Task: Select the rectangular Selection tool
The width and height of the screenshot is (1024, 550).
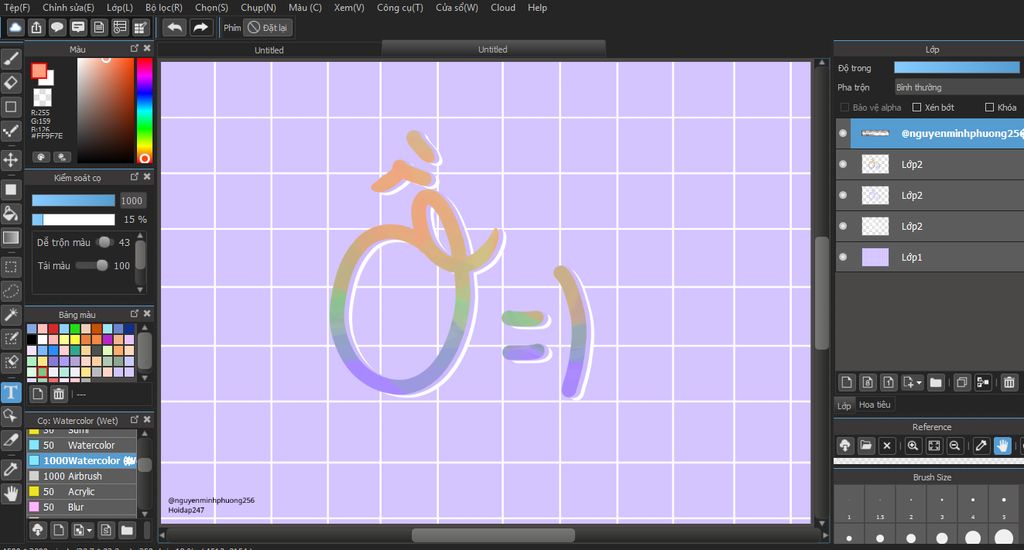Action: click(x=11, y=267)
